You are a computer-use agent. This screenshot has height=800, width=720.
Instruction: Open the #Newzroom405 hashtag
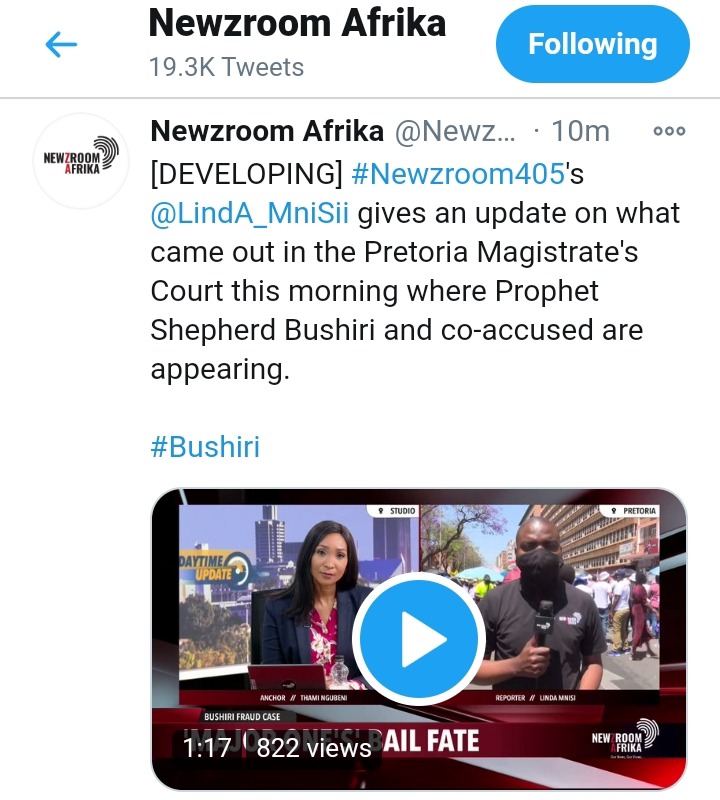(x=458, y=174)
